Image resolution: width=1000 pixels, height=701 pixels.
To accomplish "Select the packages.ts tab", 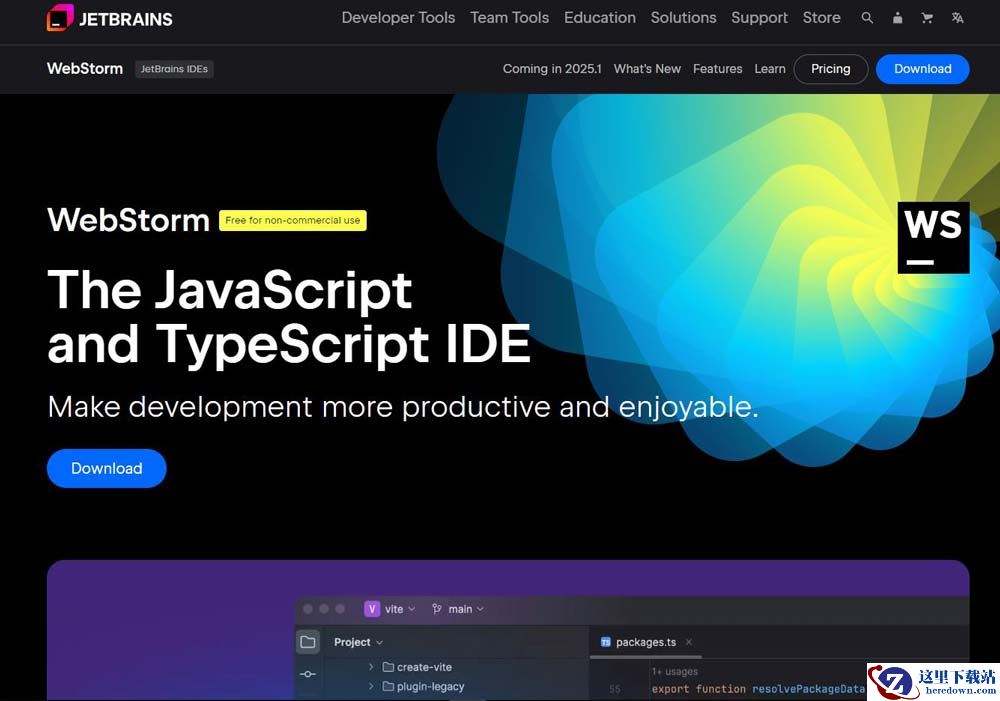I will click(646, 642).
